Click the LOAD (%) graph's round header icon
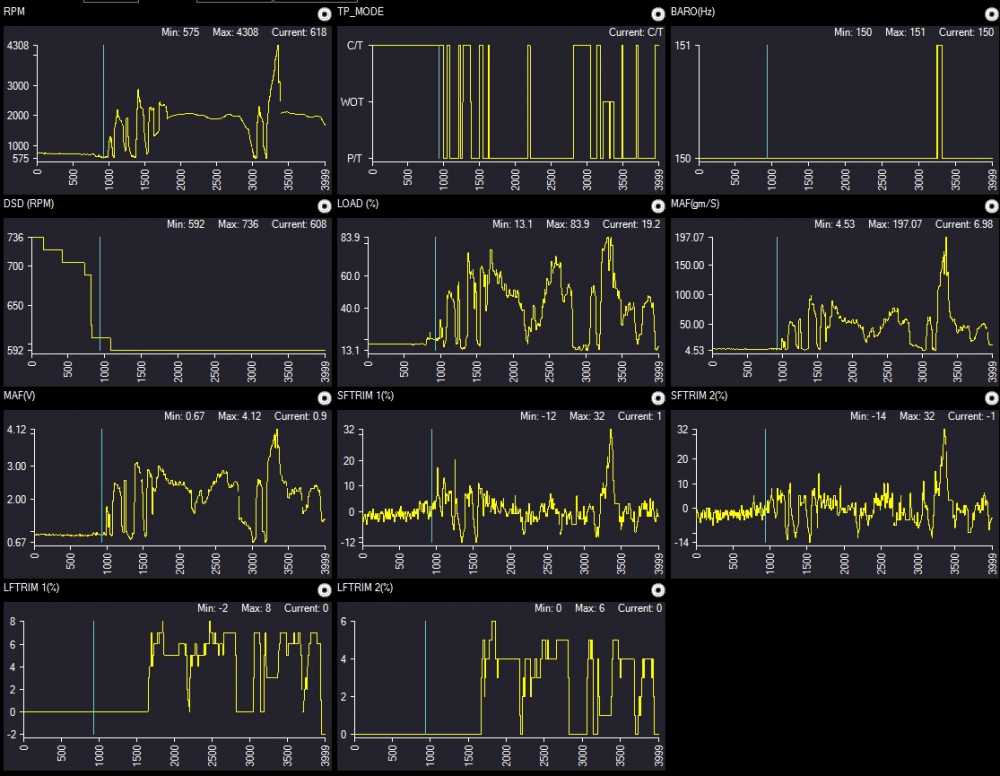The height and width of the screenshot is (776, 1000). tap(657, 206)
